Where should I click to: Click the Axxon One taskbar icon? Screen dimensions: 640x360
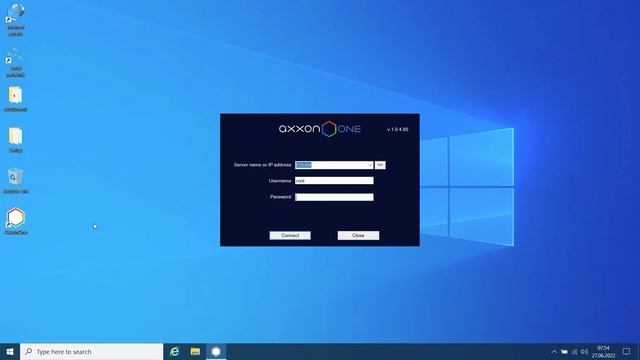coord(216,351)
